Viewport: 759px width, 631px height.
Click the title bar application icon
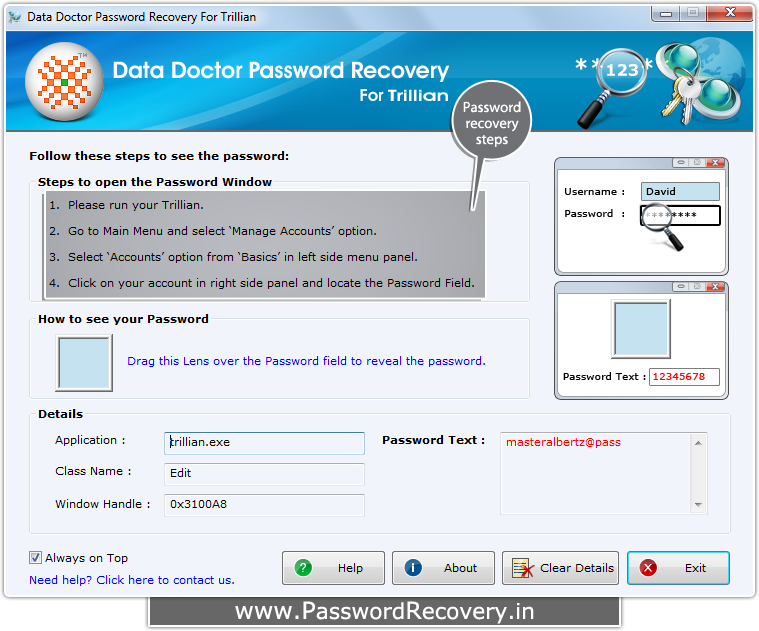point(15,17)
